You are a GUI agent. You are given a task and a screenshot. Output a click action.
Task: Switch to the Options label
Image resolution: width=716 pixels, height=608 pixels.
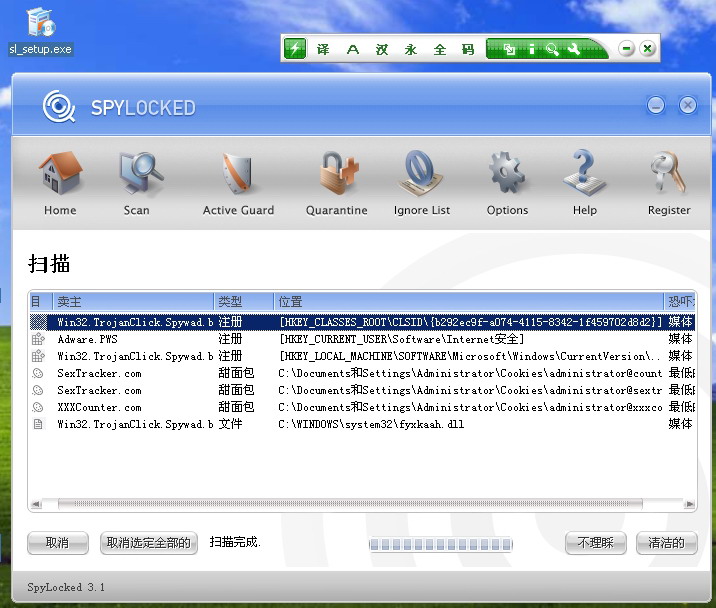click(507, 210)
